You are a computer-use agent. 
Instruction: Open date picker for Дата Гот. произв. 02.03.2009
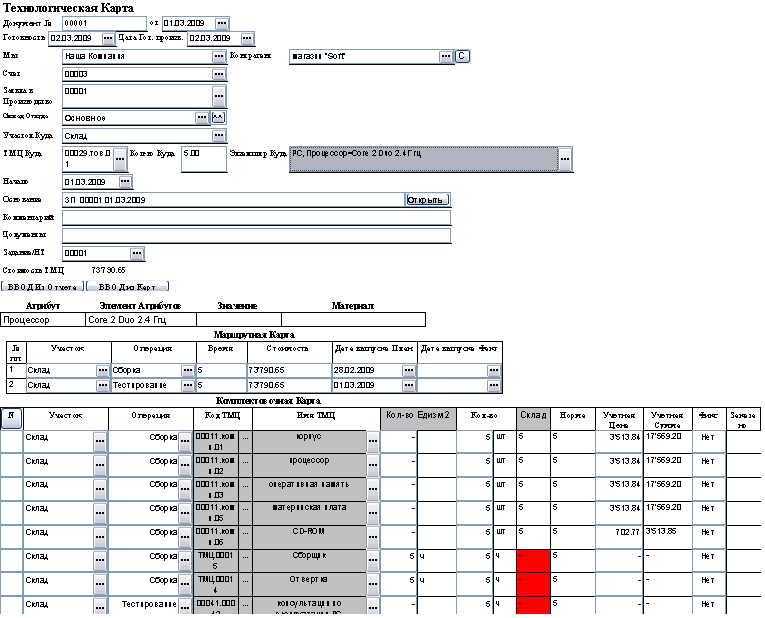[x=247, y=38]
